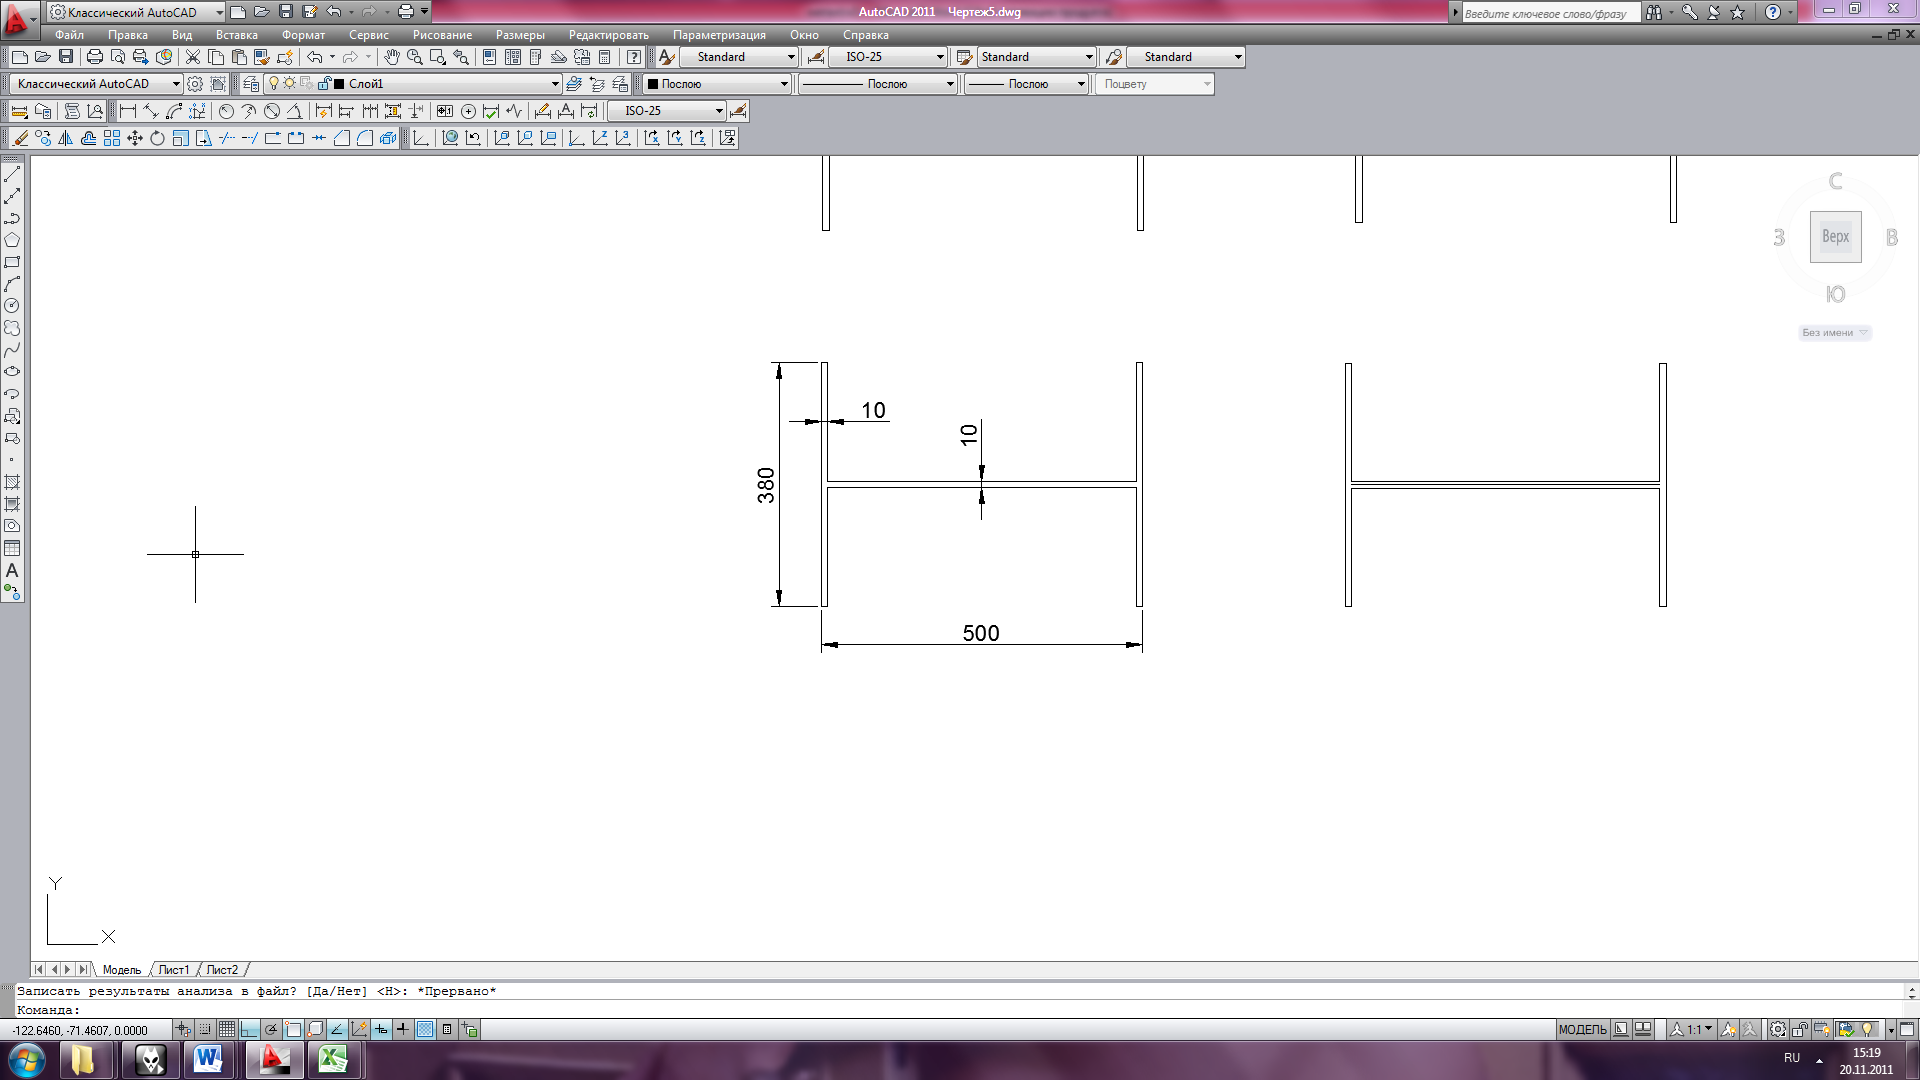Viewport: 1920px width, 1080px height.
Task: Toggle grid display in status bar
Action: (227, 1029)
